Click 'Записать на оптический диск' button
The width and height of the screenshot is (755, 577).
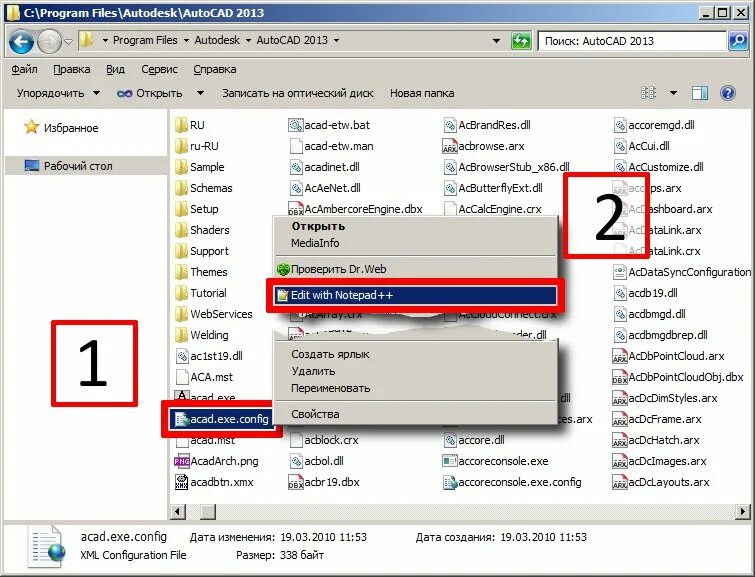(298, 93)
